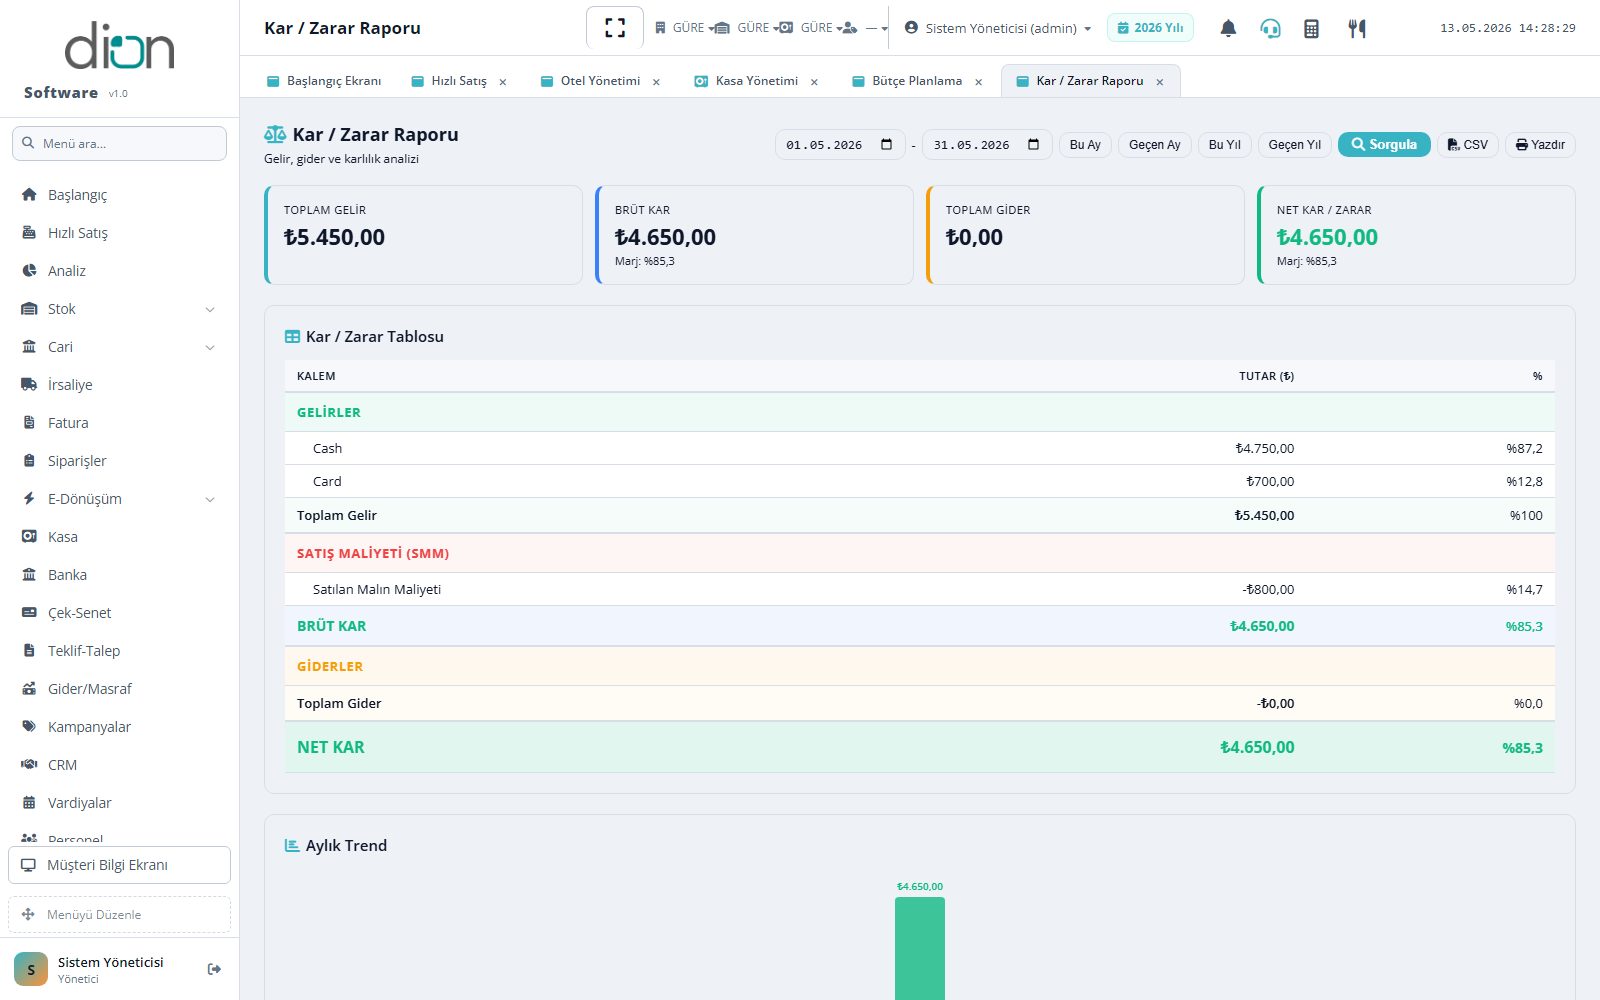This screenshot has width=1600, height=1000.
Task: Open the Sistem Yöneticisi (admin) dropdown
Action: (x=998, y=28)
